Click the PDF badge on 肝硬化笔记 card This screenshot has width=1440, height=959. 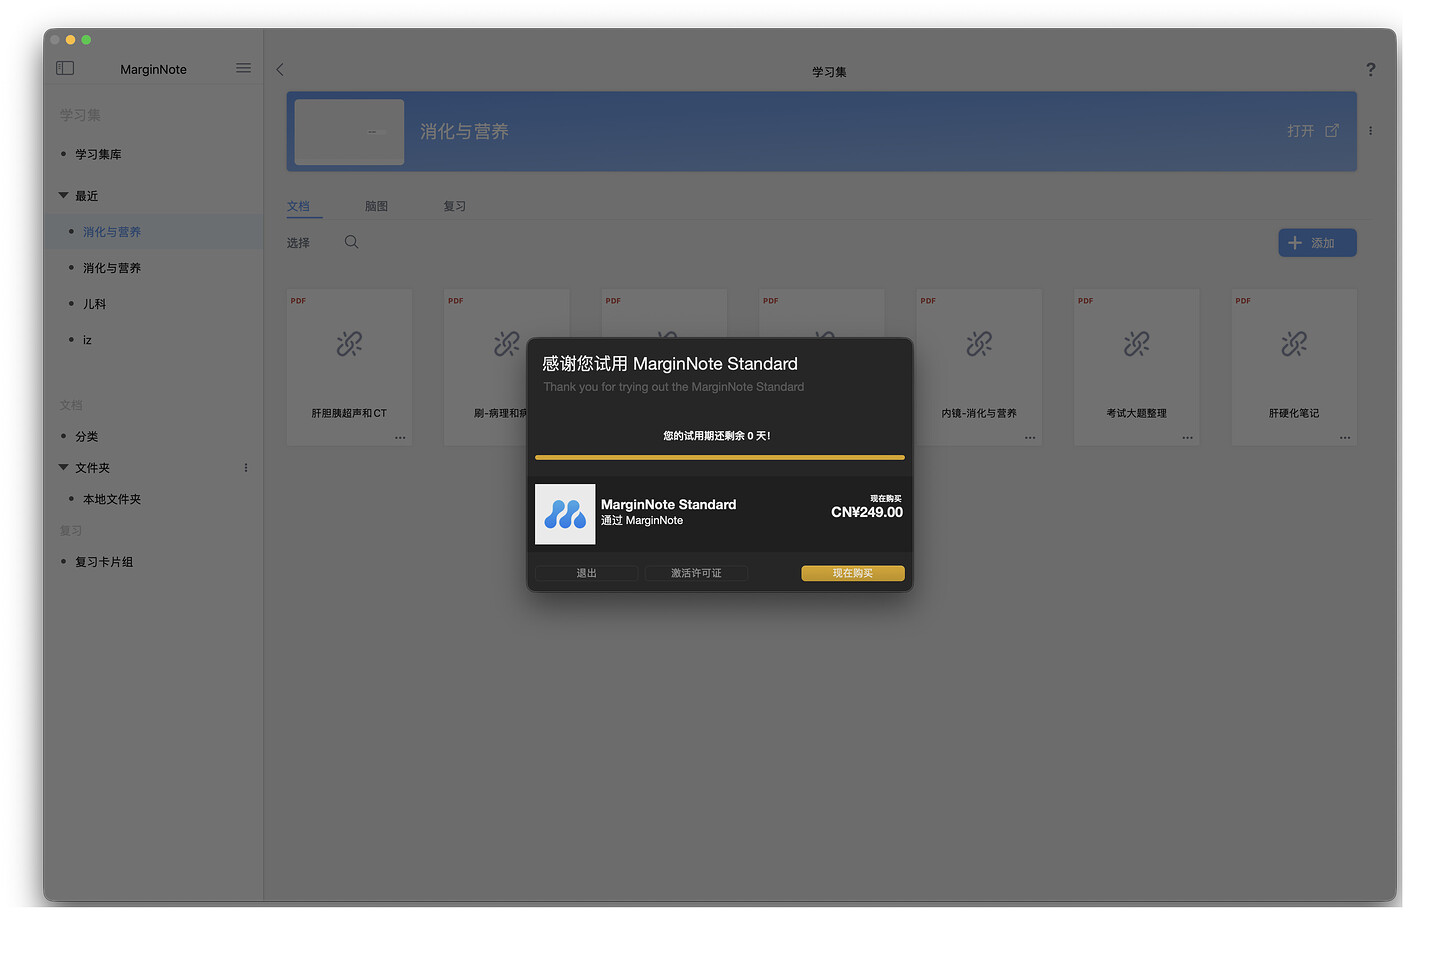click(x=1243, y=301)
